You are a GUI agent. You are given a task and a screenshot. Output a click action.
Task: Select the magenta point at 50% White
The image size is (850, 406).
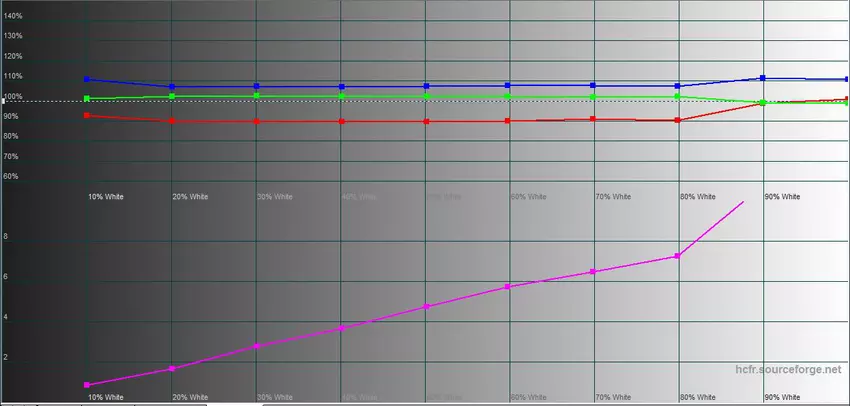(x=426, y=307)
